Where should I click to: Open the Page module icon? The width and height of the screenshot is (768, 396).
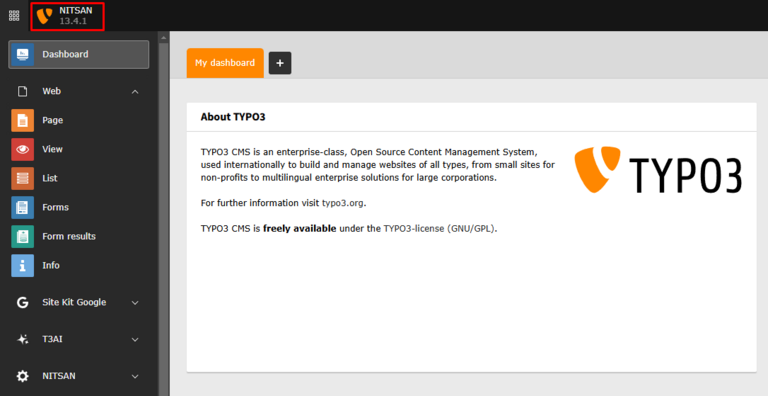pos(23,120)
